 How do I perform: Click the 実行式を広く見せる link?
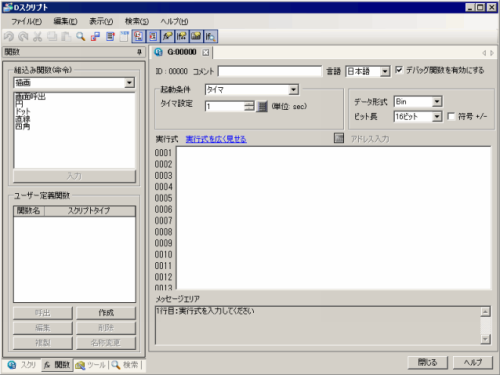216,139
